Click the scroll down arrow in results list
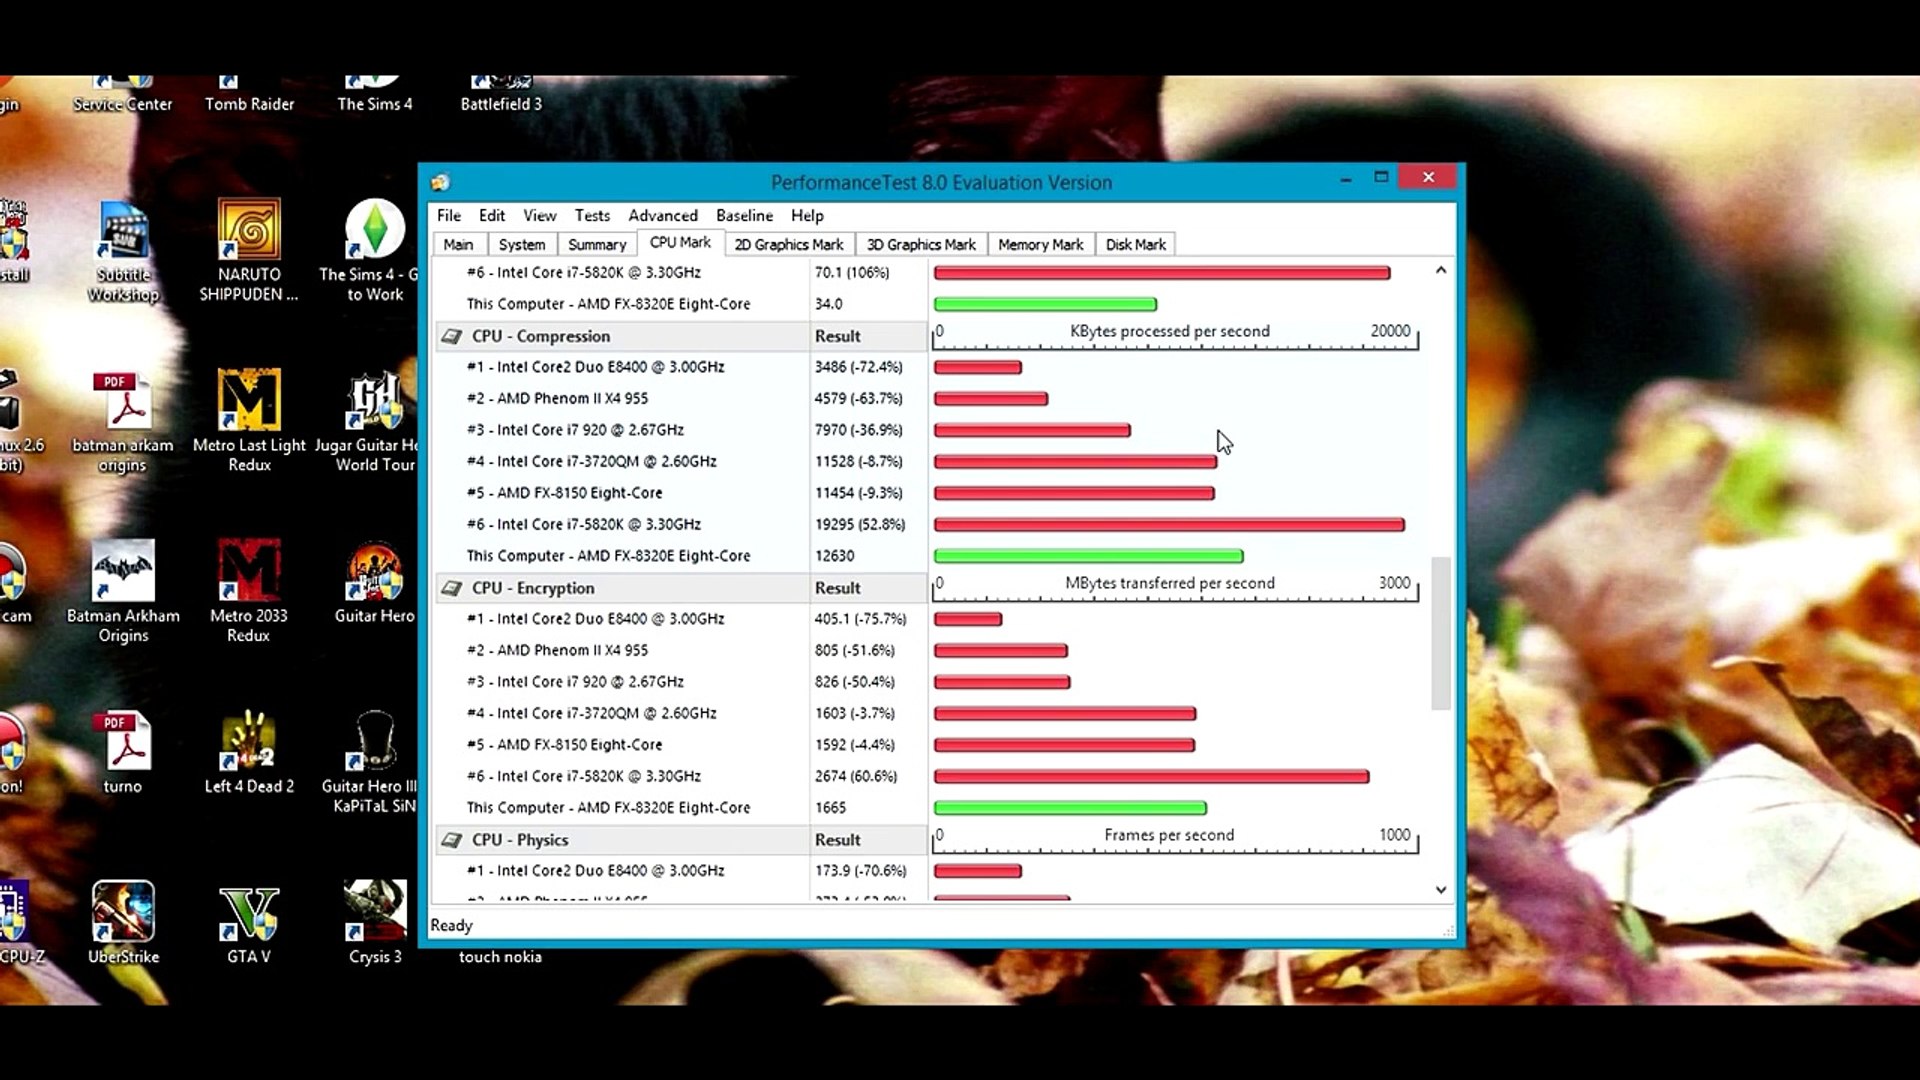Image resolution: width=1920 pixels, height=1080 pixels. pos(1441,889)
